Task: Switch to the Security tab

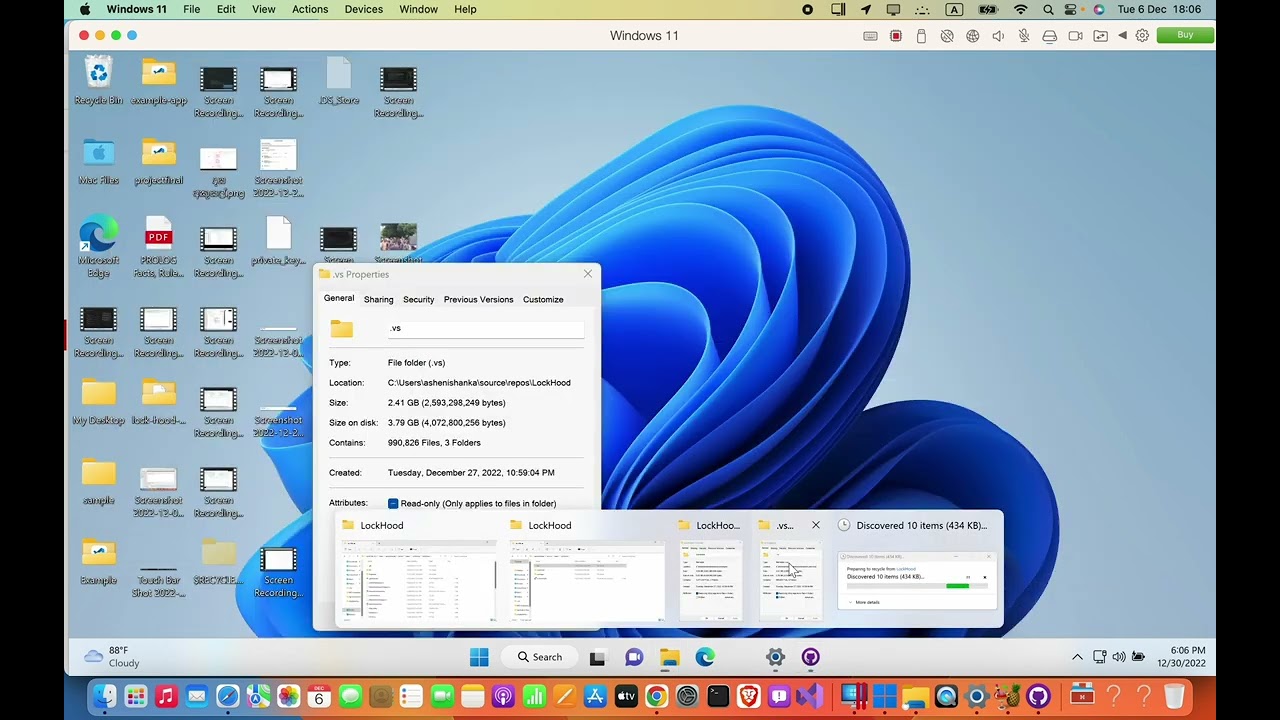Action: click(x=418, y=299)
